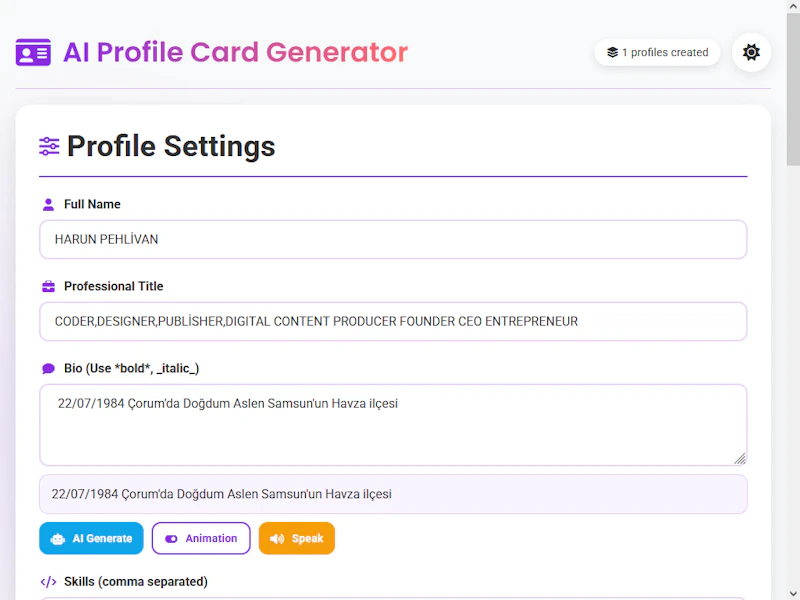
Task: Click the person icon next to Full Name
Action: tap(47, 203)
